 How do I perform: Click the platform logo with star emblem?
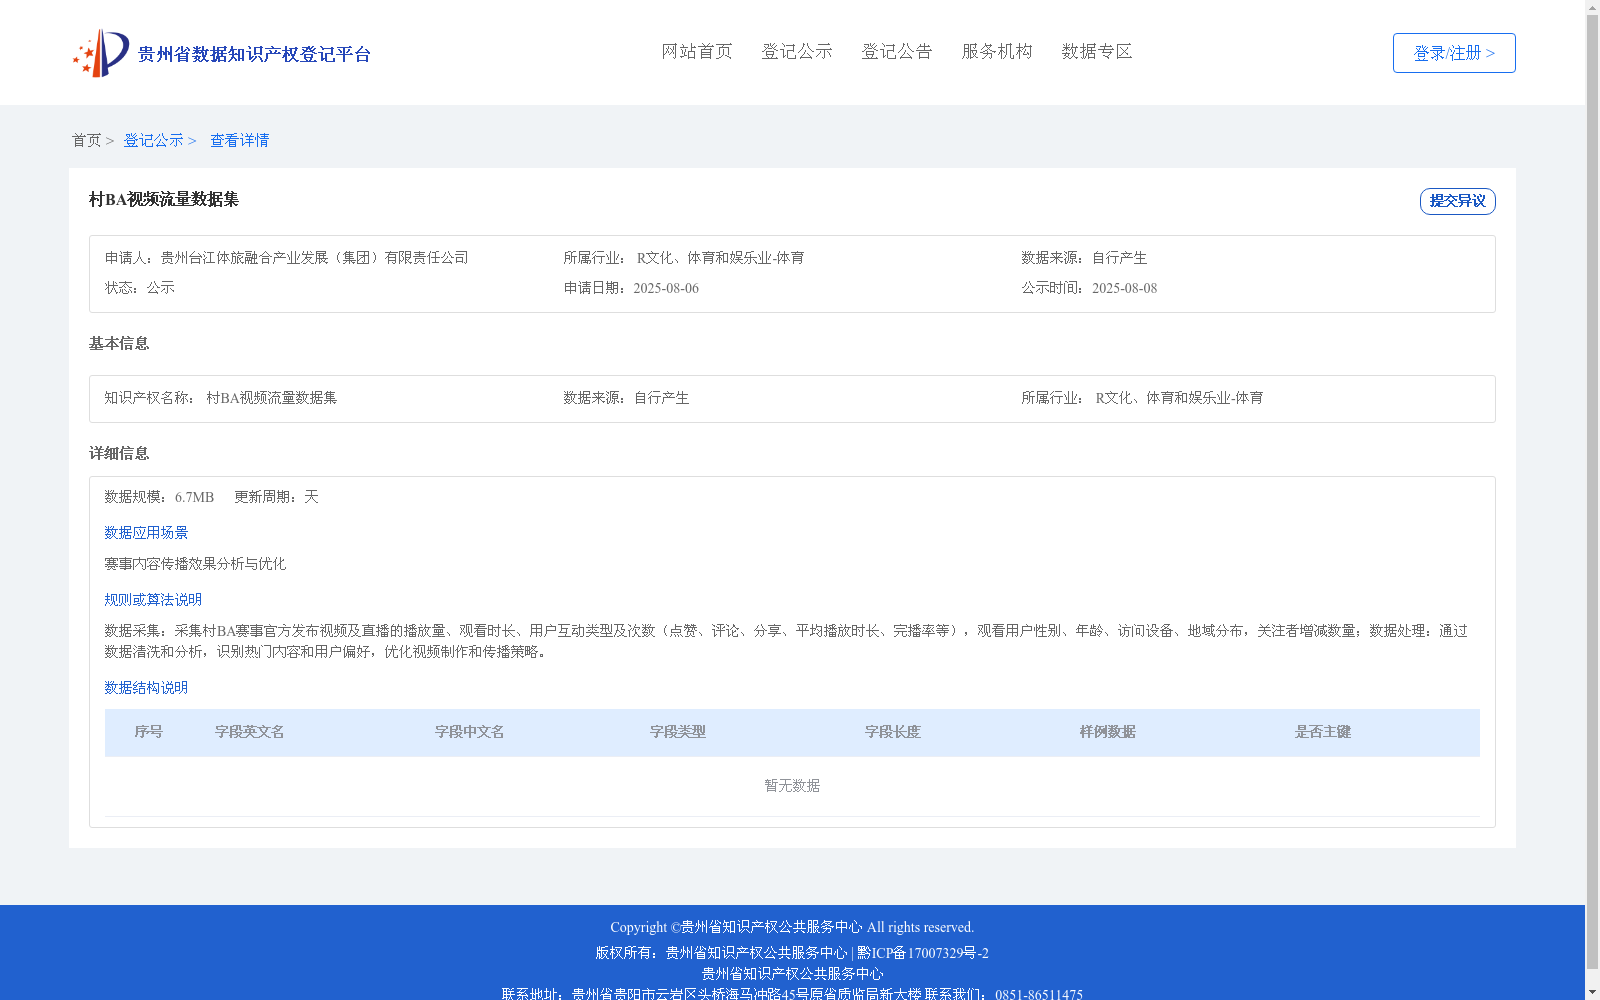100,52
